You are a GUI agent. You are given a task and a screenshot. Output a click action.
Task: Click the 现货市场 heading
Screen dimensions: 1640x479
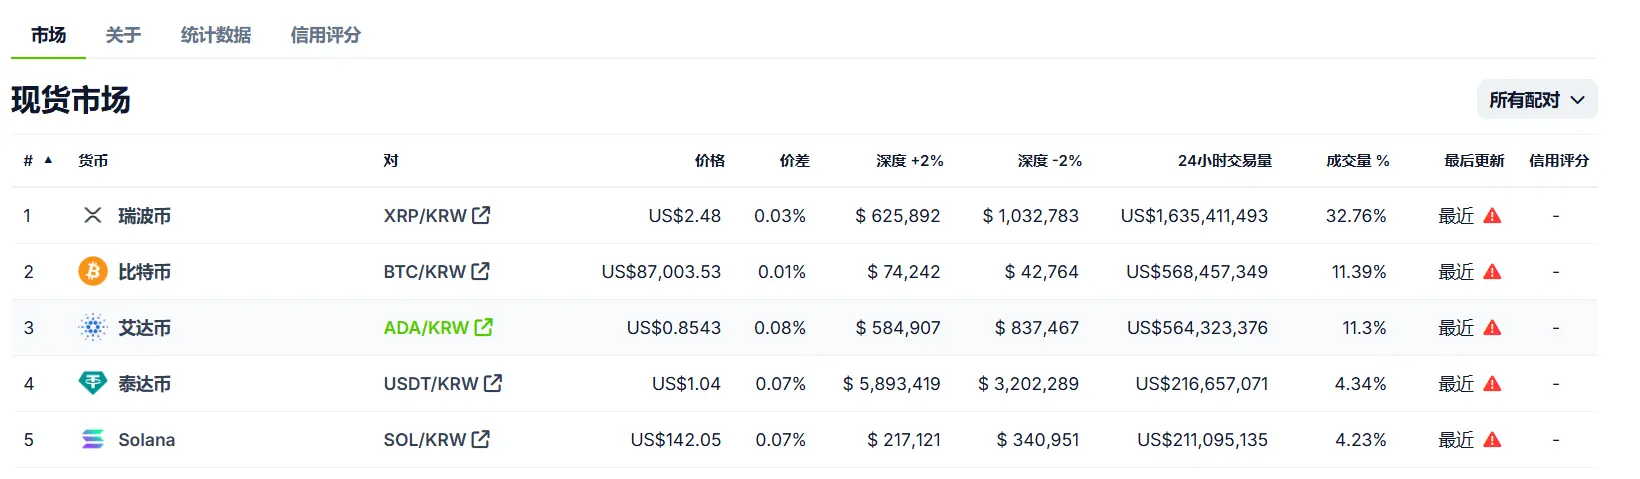point(71,100)
